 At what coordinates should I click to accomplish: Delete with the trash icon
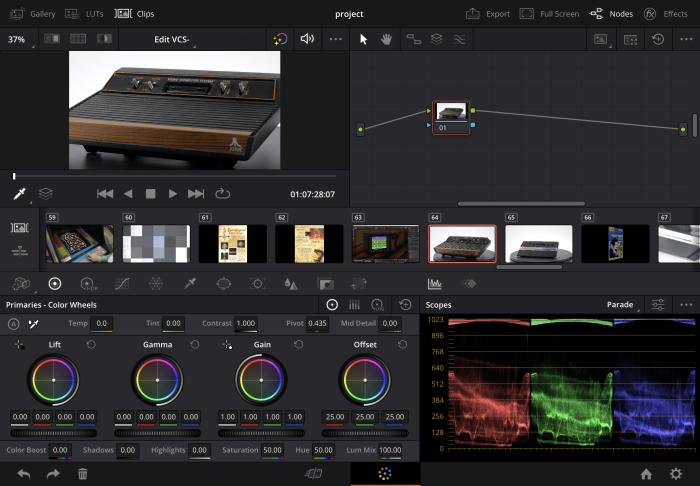tap(82, 474)
